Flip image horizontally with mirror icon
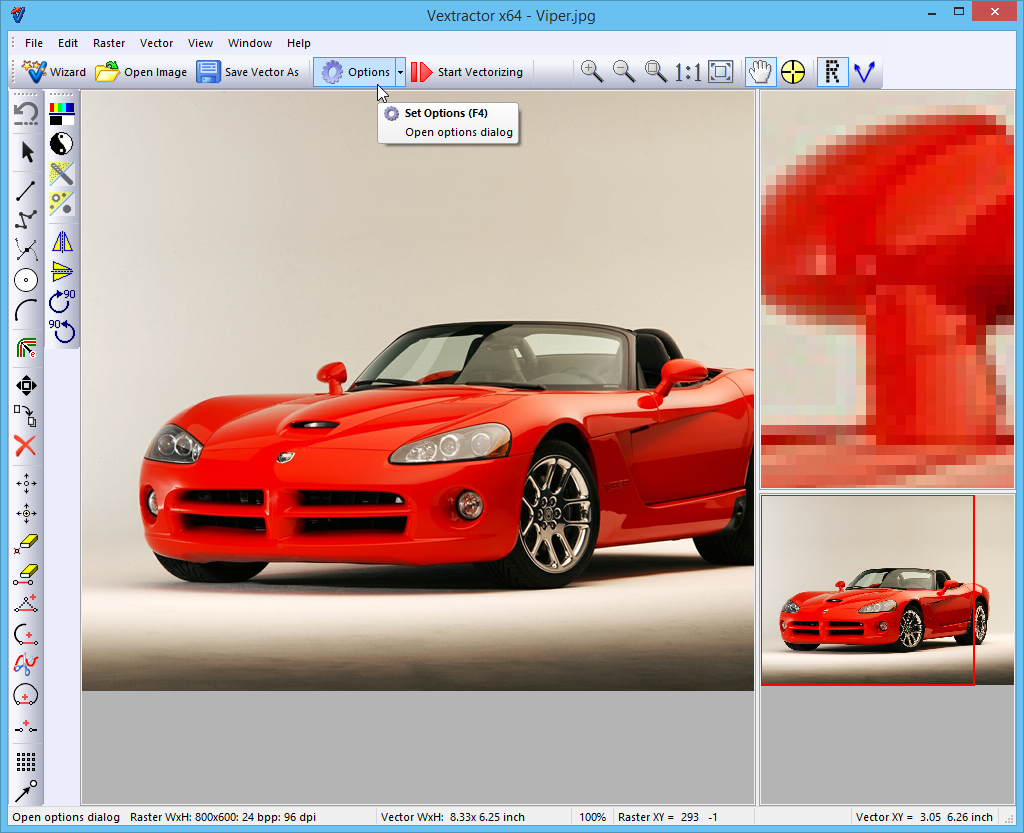This screenshot has width=1024, height=833. (x=62, y=241)
